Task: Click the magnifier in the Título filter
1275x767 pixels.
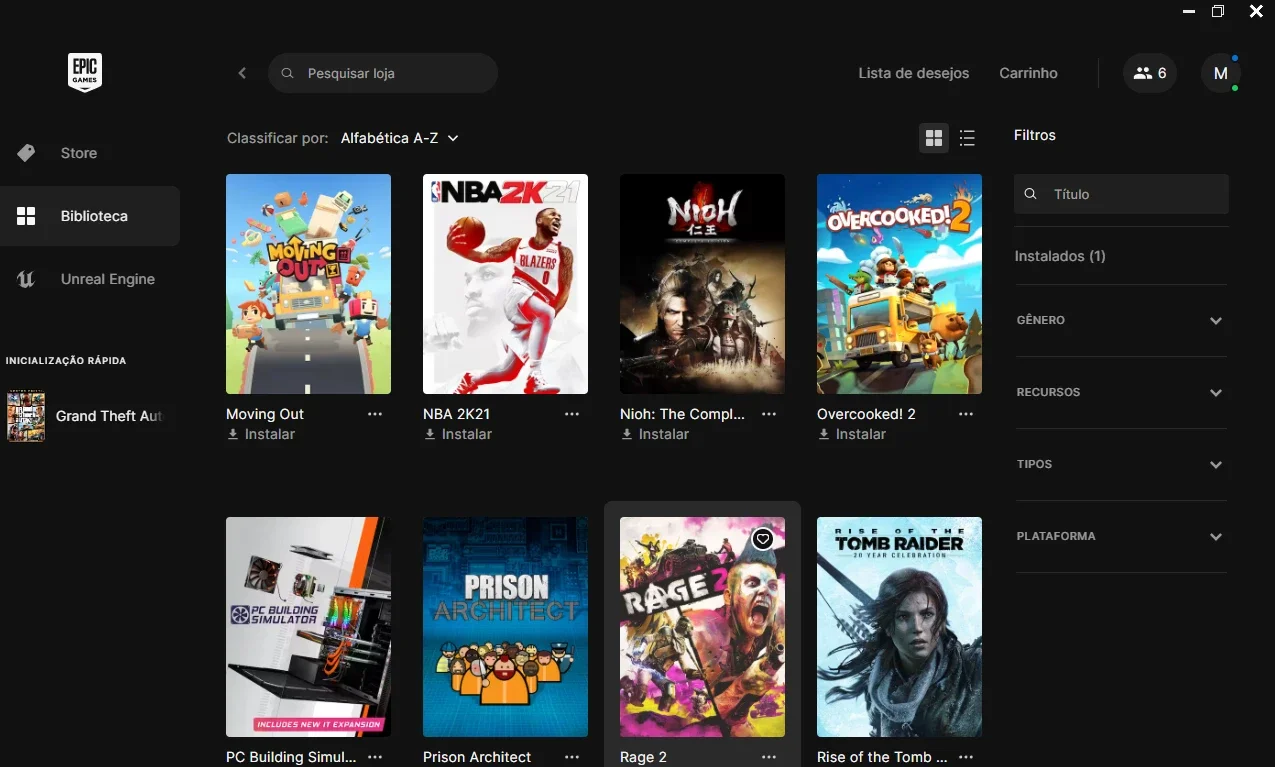Action: [x=1032, y=194]
